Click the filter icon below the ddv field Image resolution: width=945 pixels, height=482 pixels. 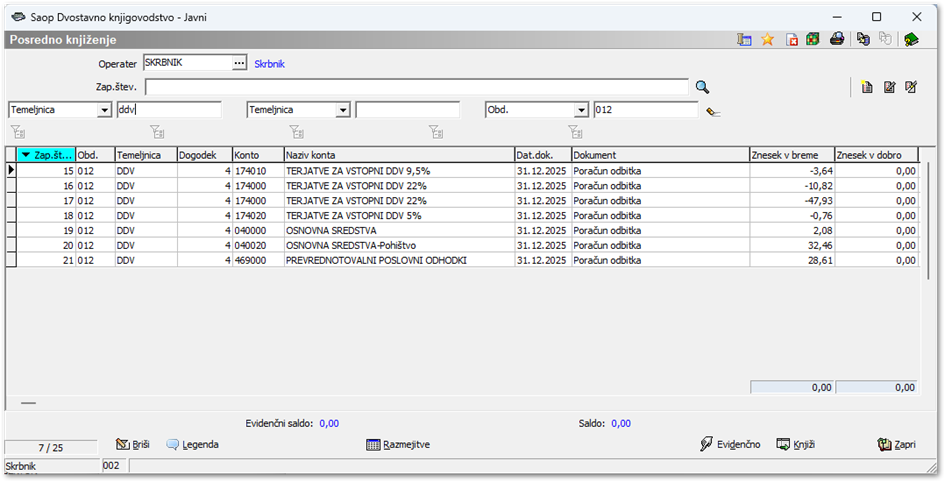point(157,131)
